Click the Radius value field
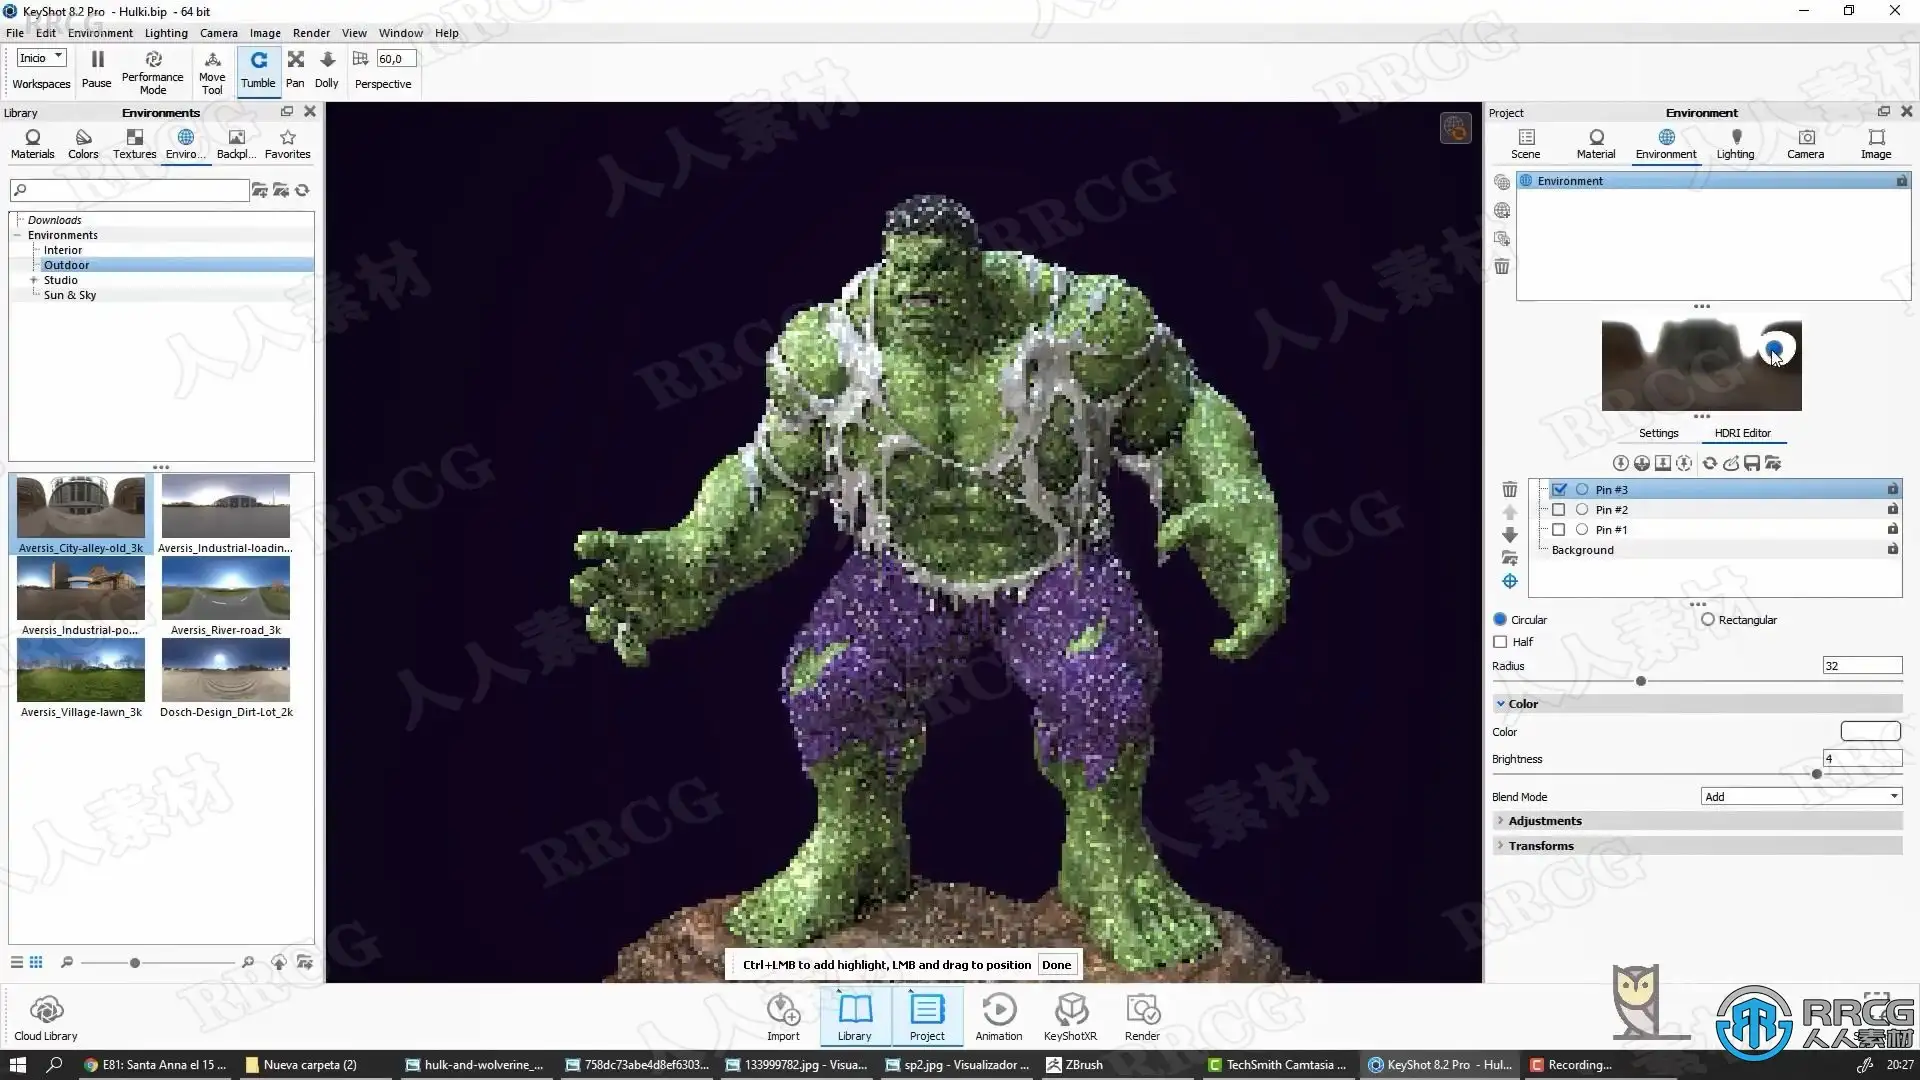1920x1080 pixels. click(x=1862, y=666)
